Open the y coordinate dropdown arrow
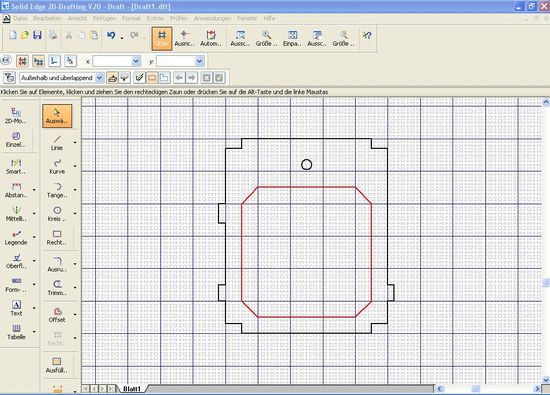This screenshot has width=550, height=395. click(199, 61)
